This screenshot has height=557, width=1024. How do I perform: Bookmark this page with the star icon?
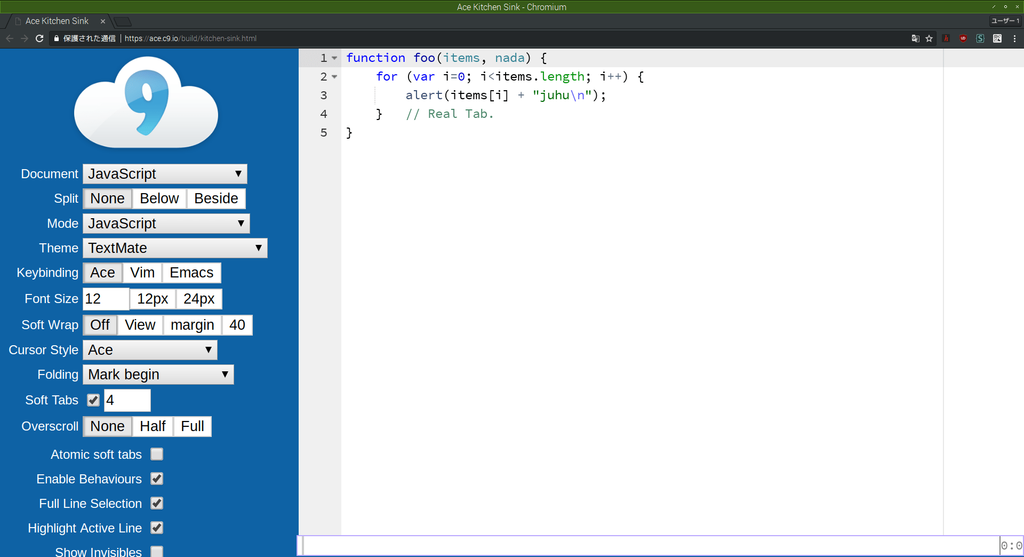point(929,39)
